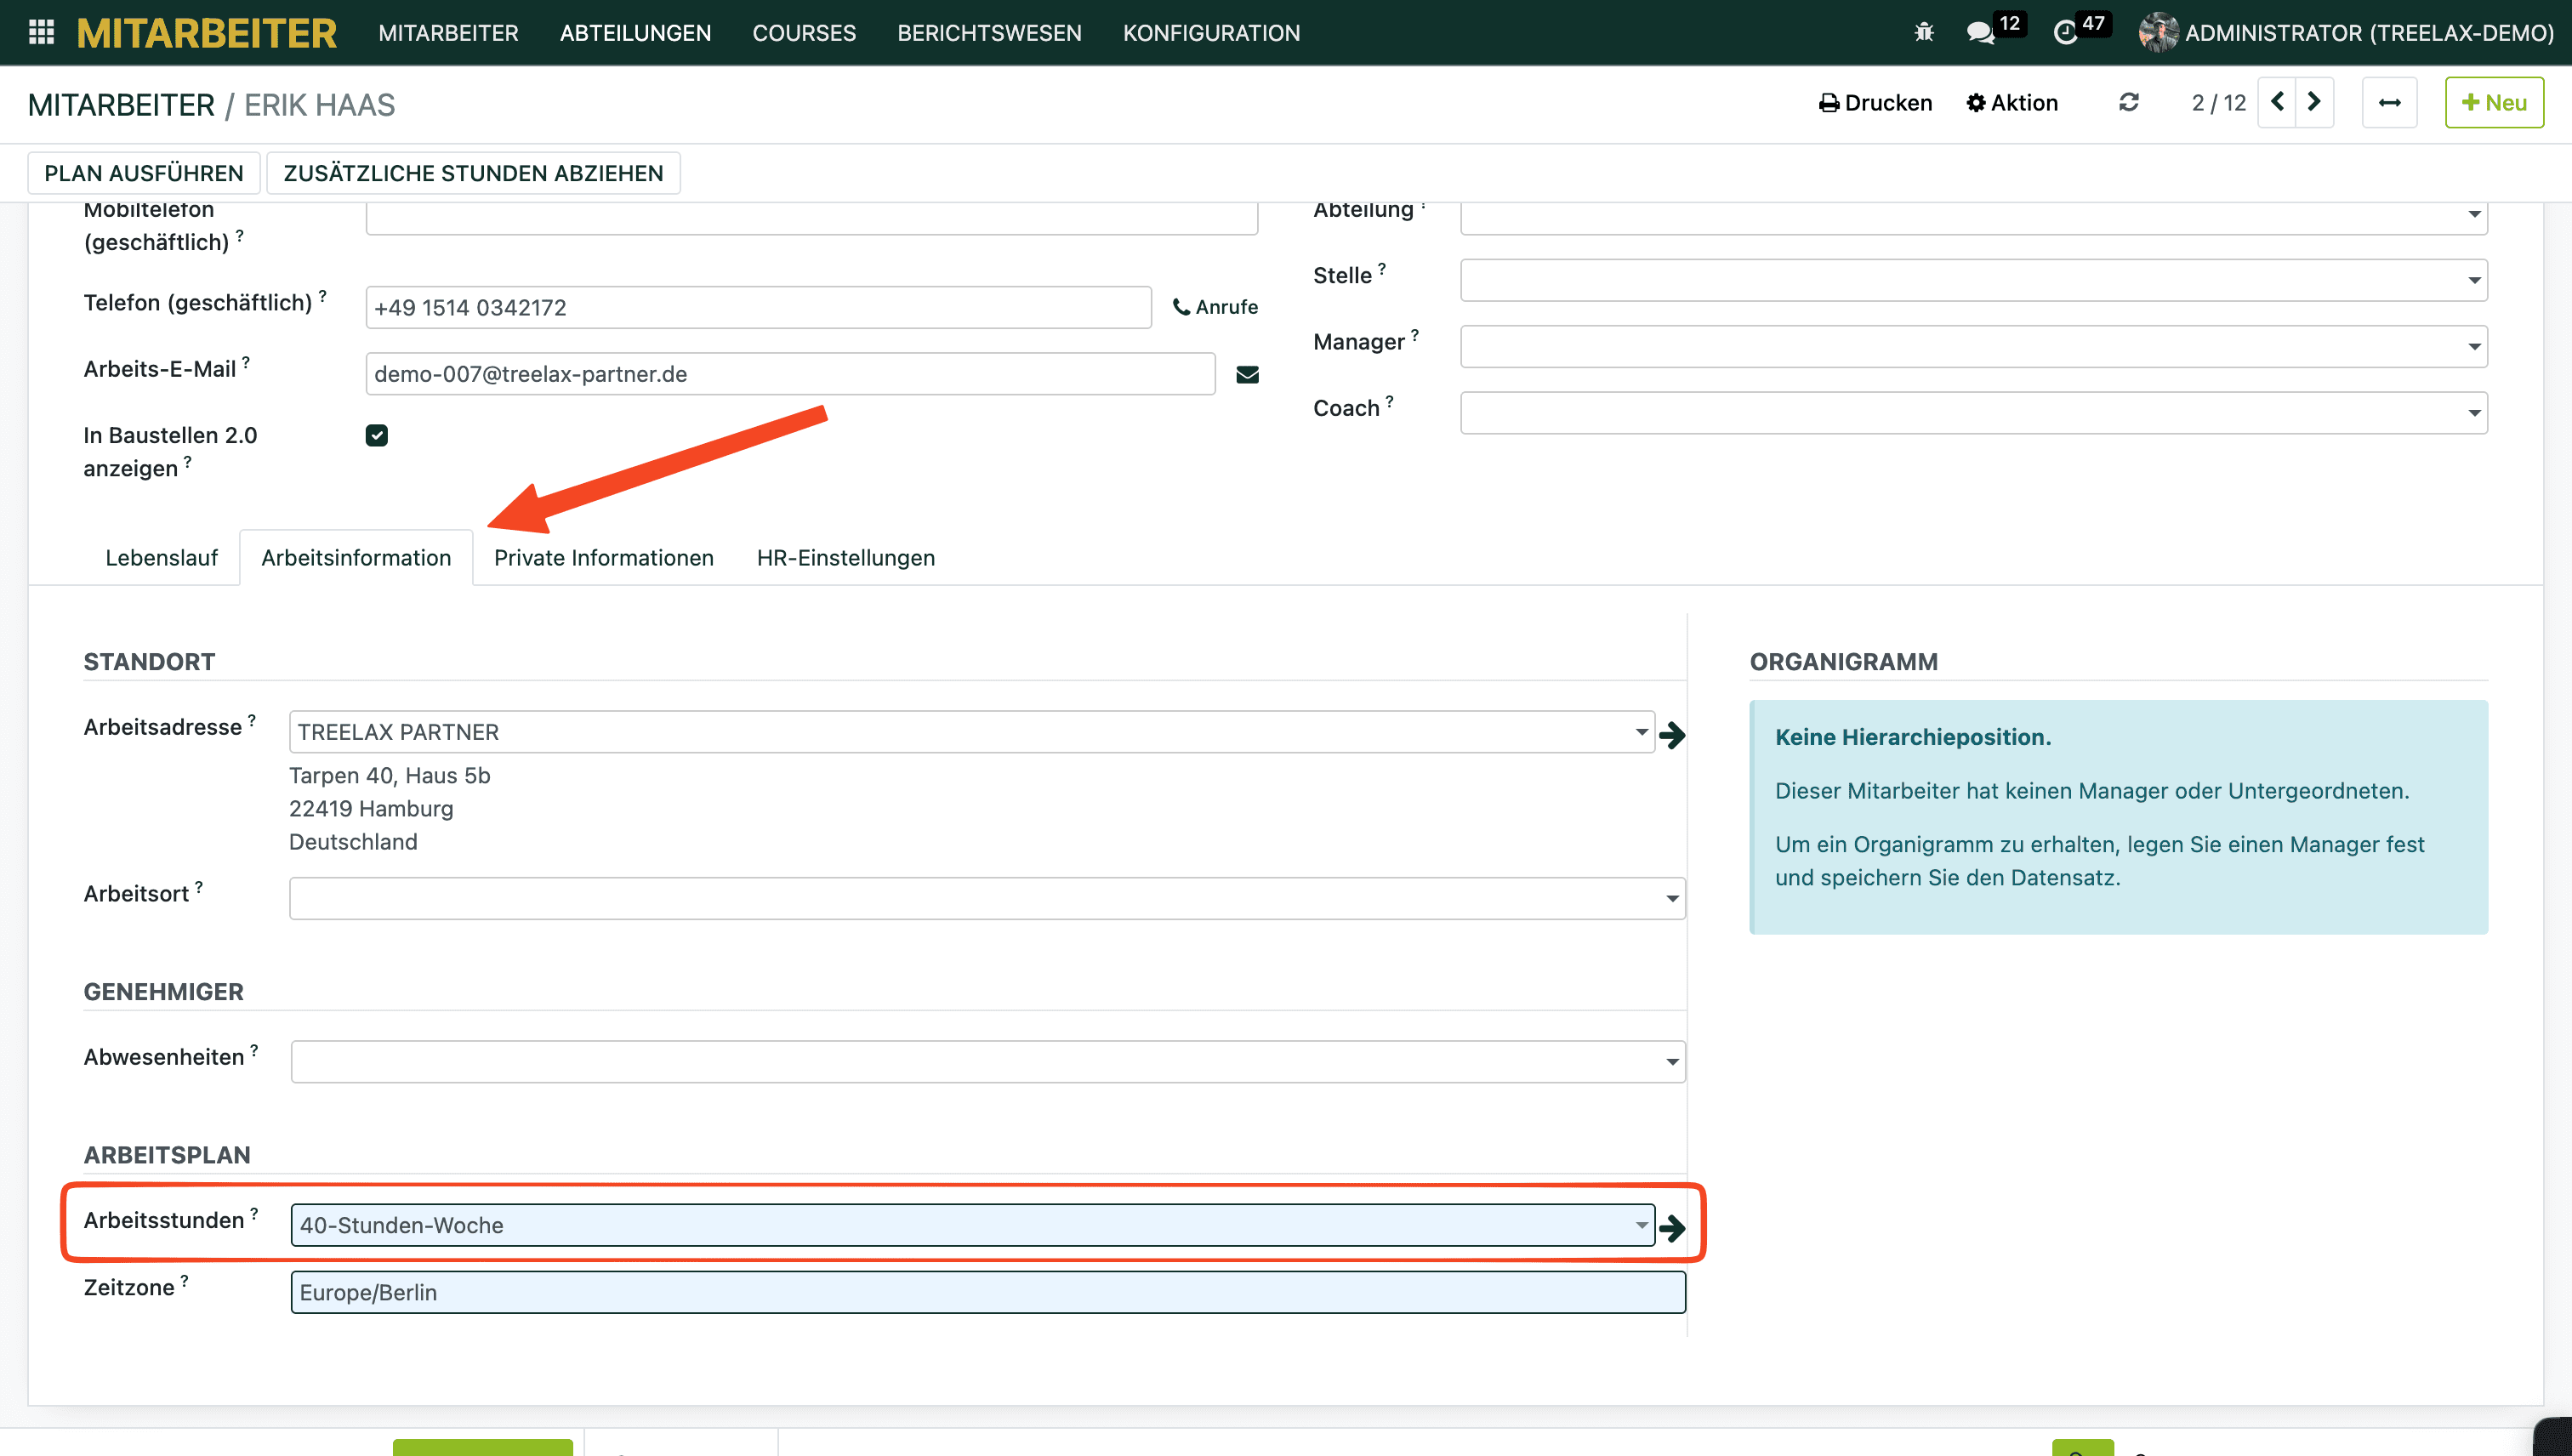This screenshot has width=2572, height=1456.
Task: Expand the Abwesenheiten approver dropdown
Action: pos(1672,1062)
